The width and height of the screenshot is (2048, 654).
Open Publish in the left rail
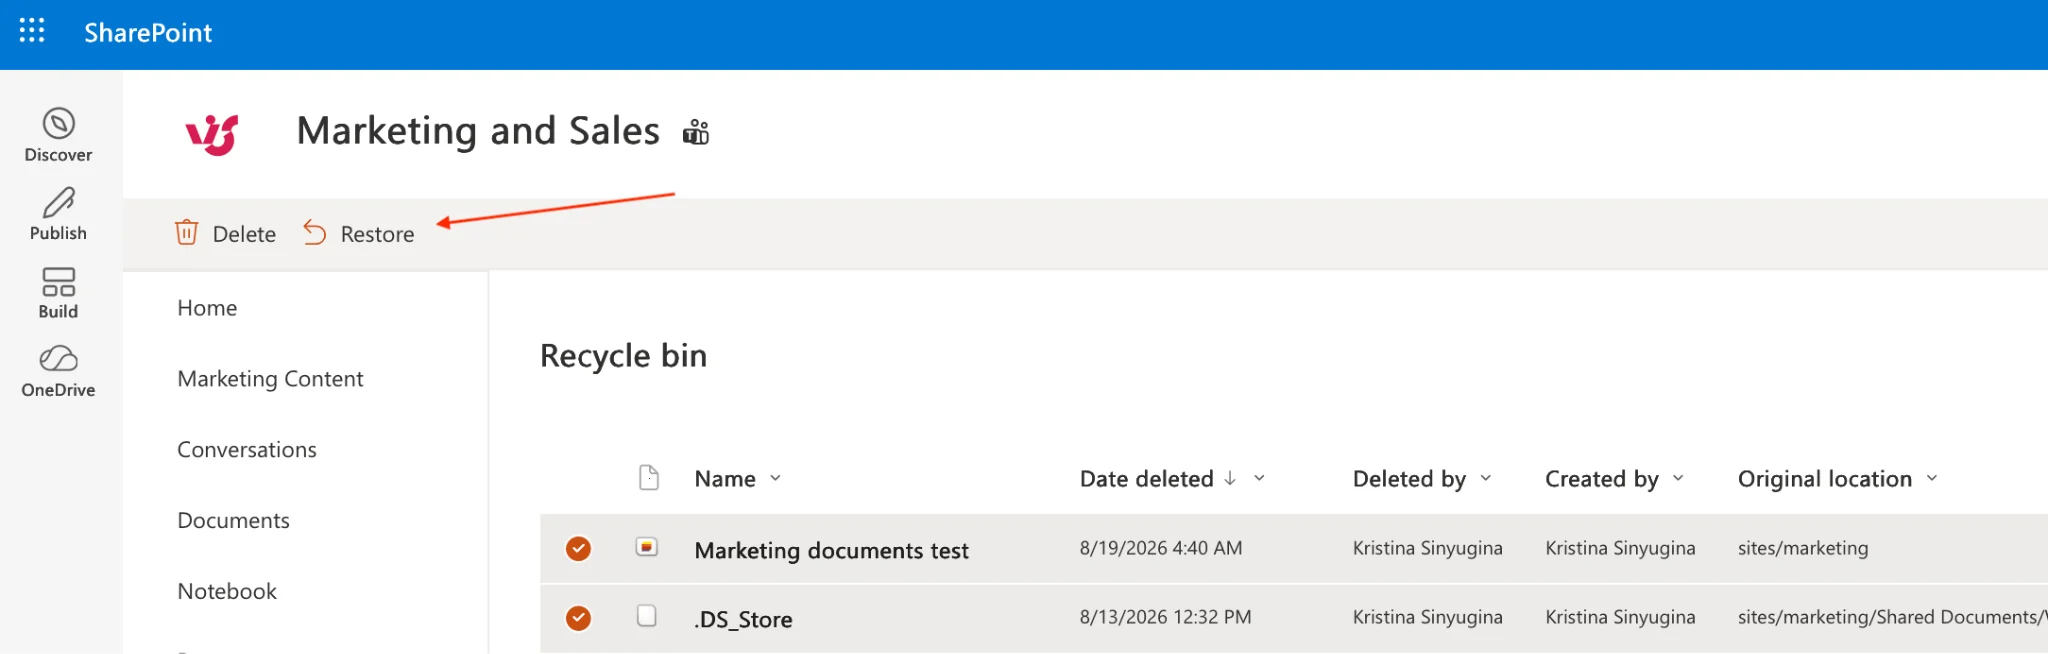click(58, 214)
